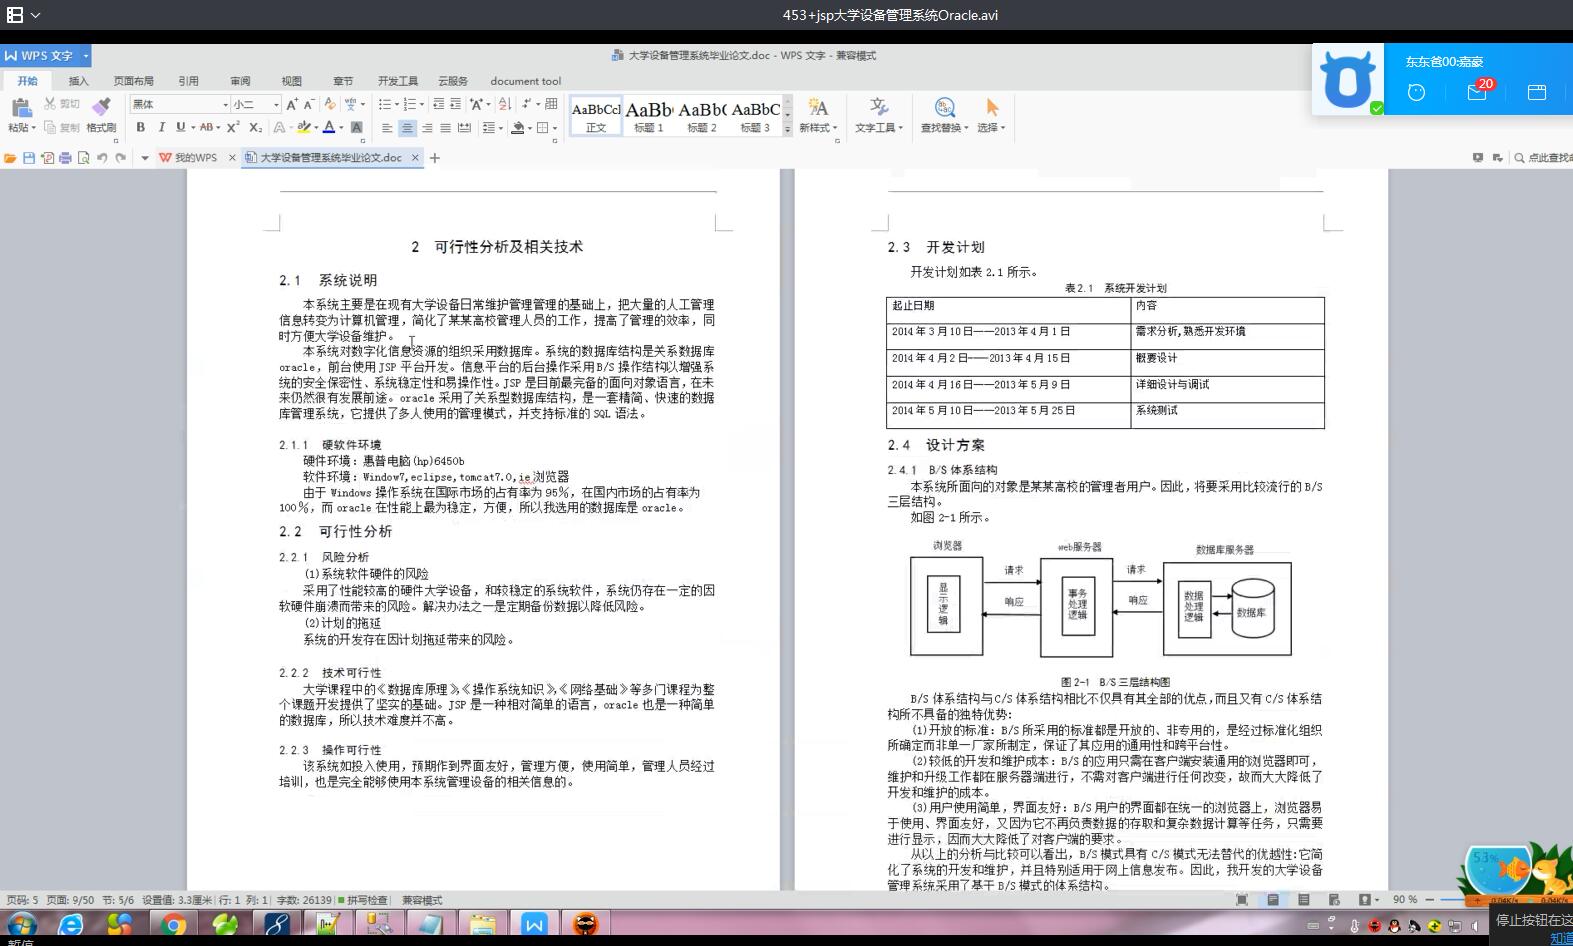Add a new document tab with plus
Screen dimensions: 1573x946
[x=435, y=158]
